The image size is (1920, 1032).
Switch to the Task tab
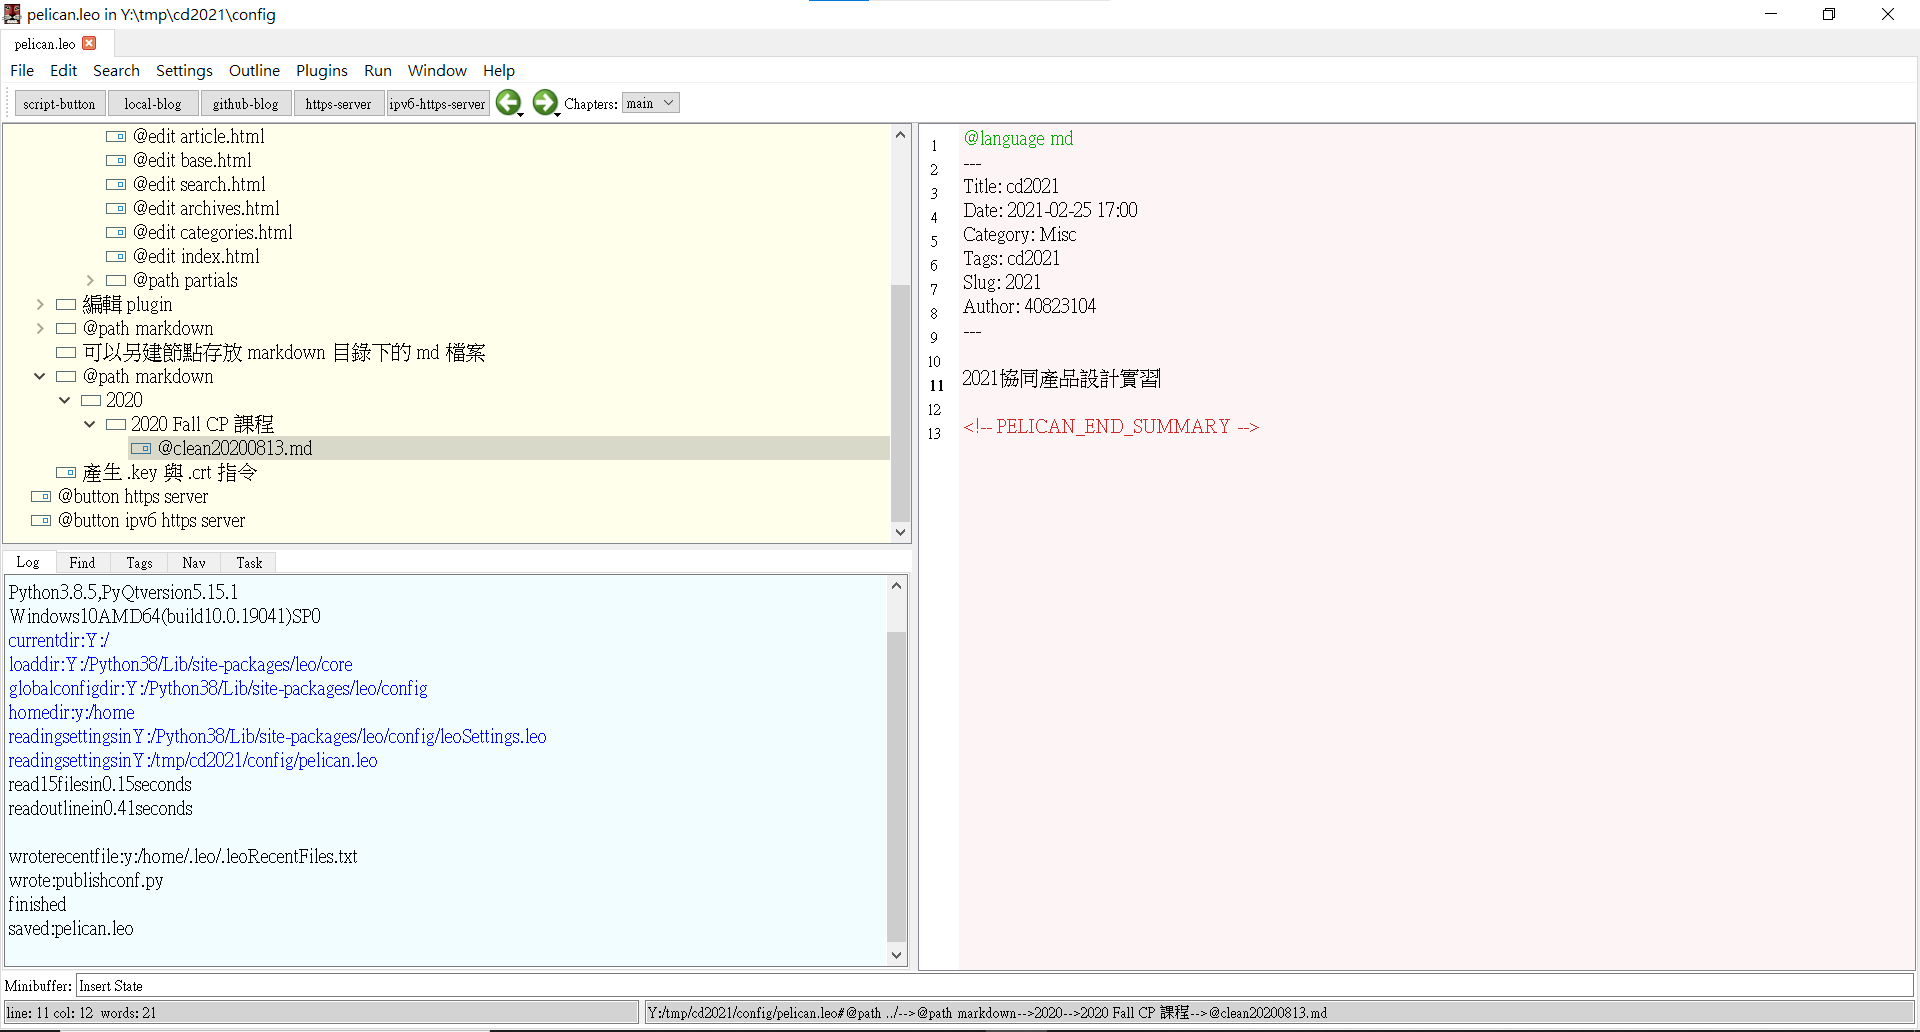pyautogui.click(x=249, y=562)
